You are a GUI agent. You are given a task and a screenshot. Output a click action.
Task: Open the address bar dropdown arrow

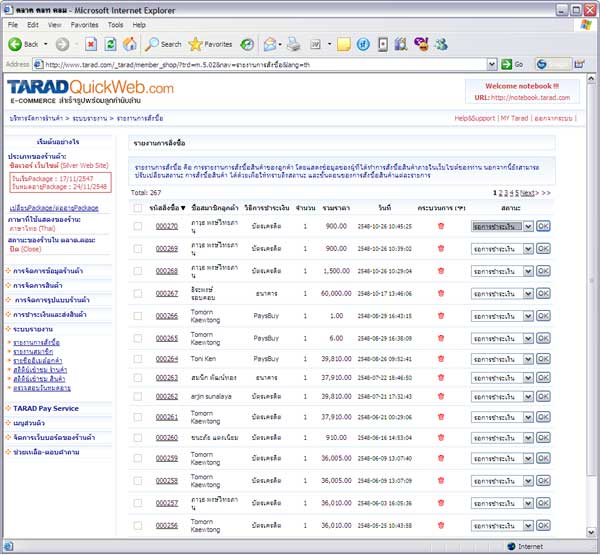(x=492, y=64)
